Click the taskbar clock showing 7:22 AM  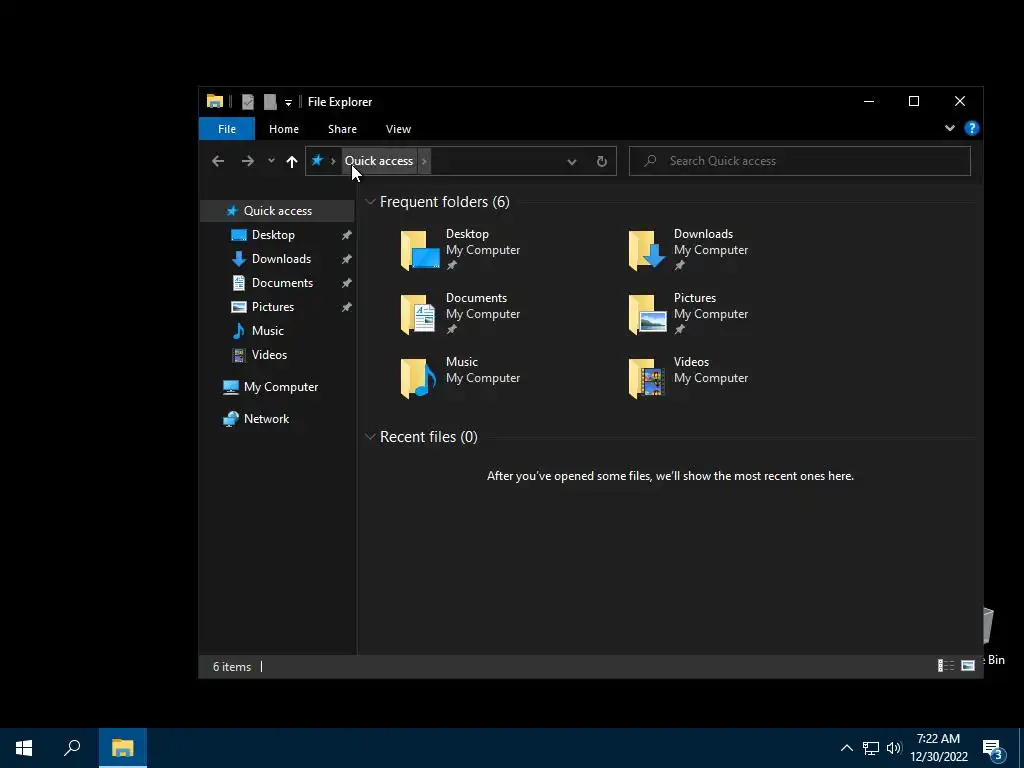click(938, 748)
